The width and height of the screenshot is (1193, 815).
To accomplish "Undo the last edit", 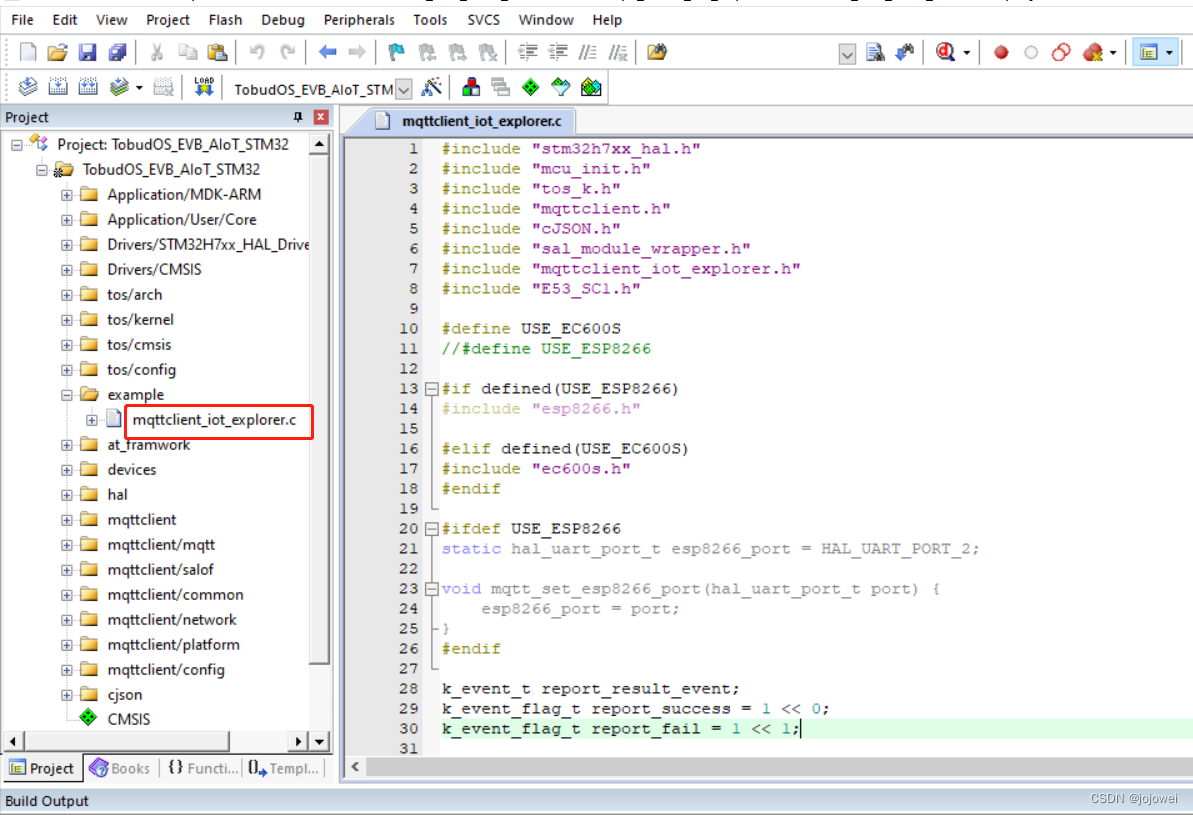I will [257, 52].
